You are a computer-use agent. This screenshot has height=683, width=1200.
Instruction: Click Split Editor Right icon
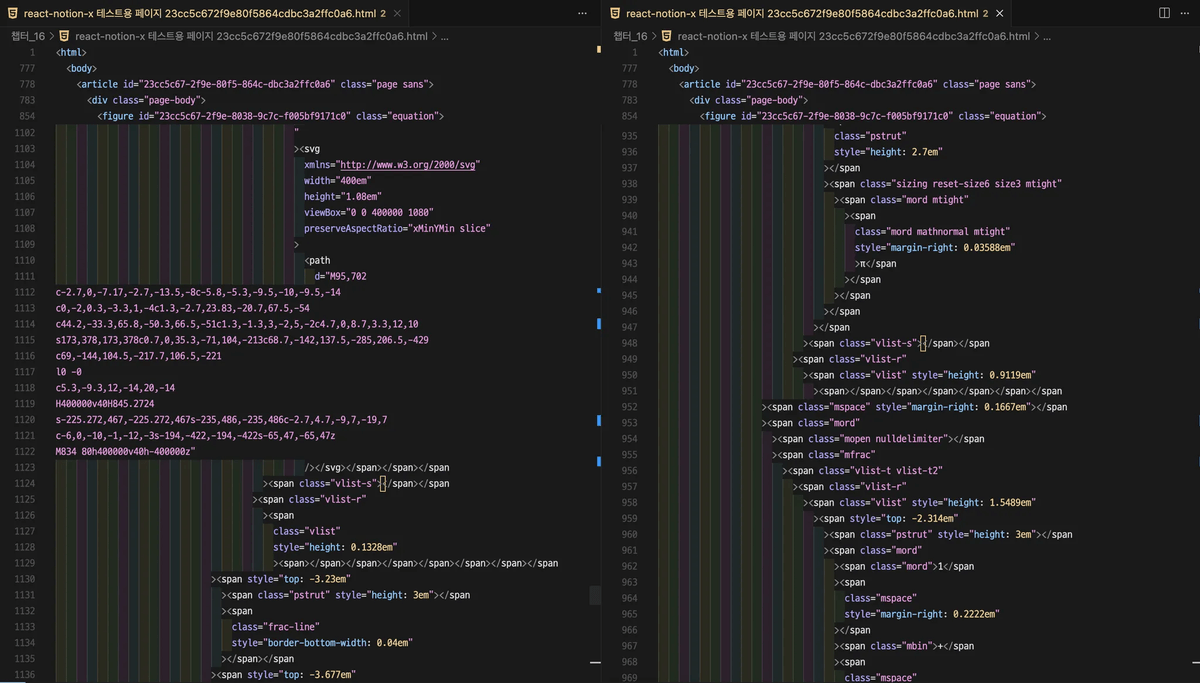click(1164, 13)
